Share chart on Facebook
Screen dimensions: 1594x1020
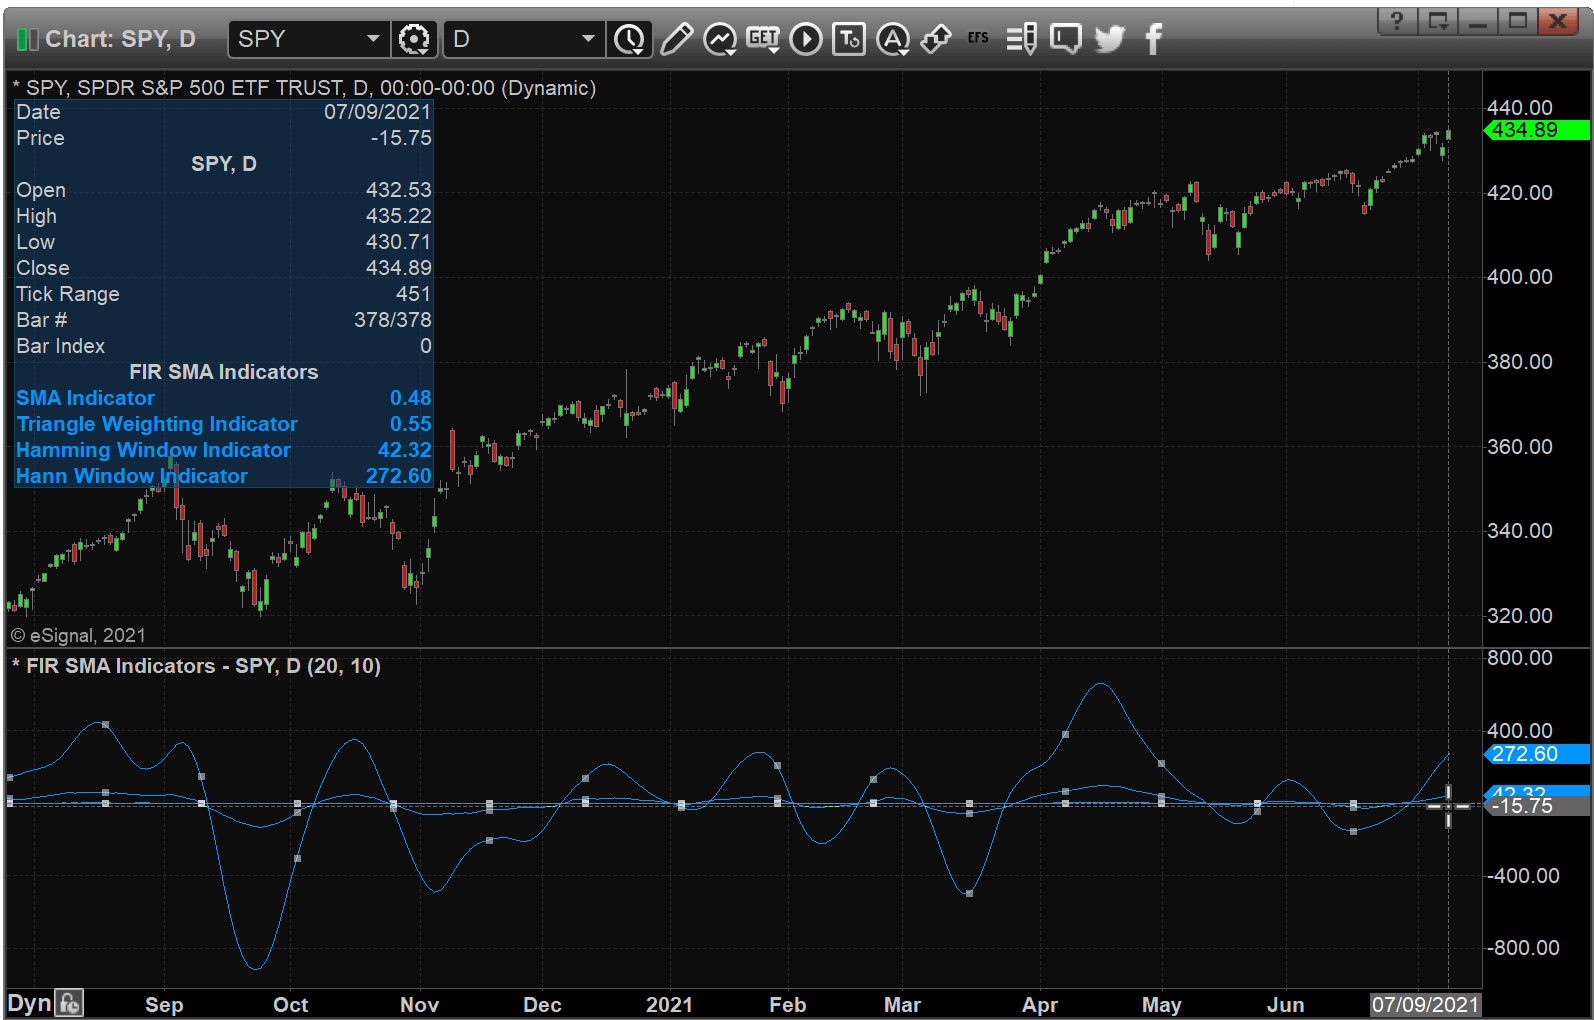1153,39
